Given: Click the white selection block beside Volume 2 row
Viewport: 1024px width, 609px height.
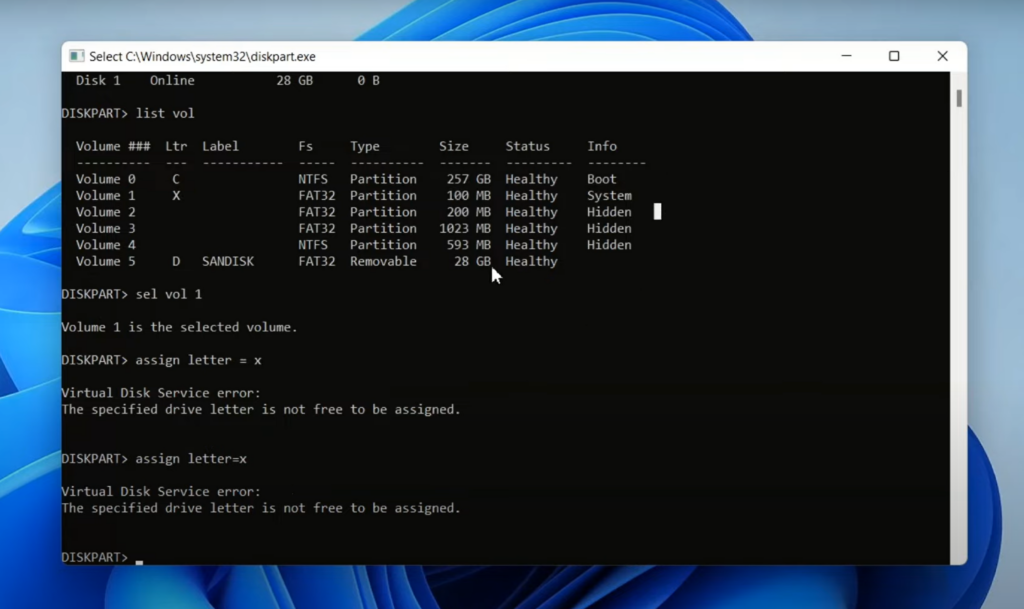Looking at the screenshot, I should coord(658,211).
